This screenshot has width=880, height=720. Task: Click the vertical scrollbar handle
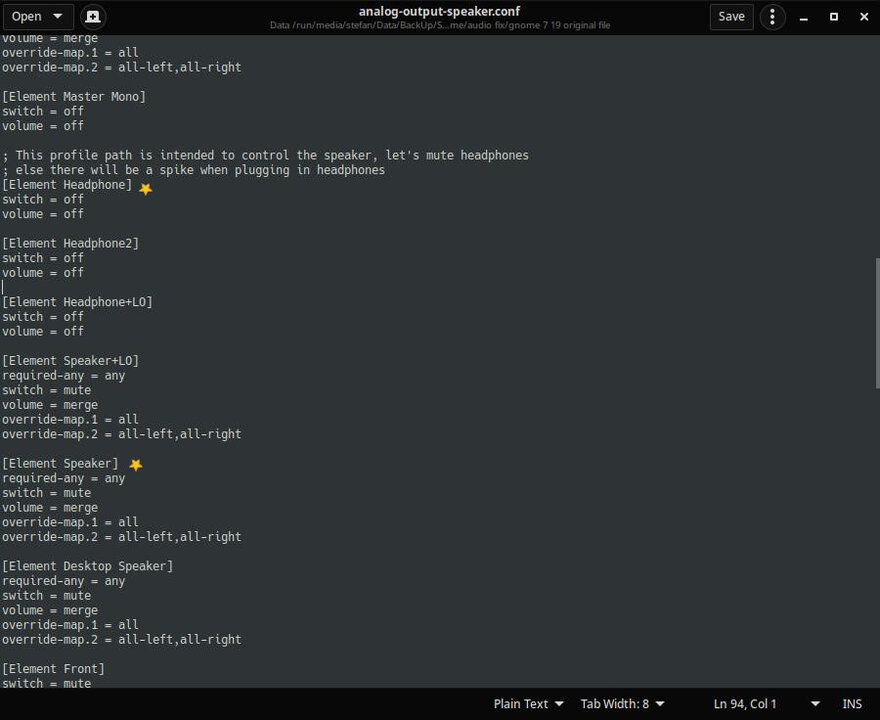[x=877, y=323]
